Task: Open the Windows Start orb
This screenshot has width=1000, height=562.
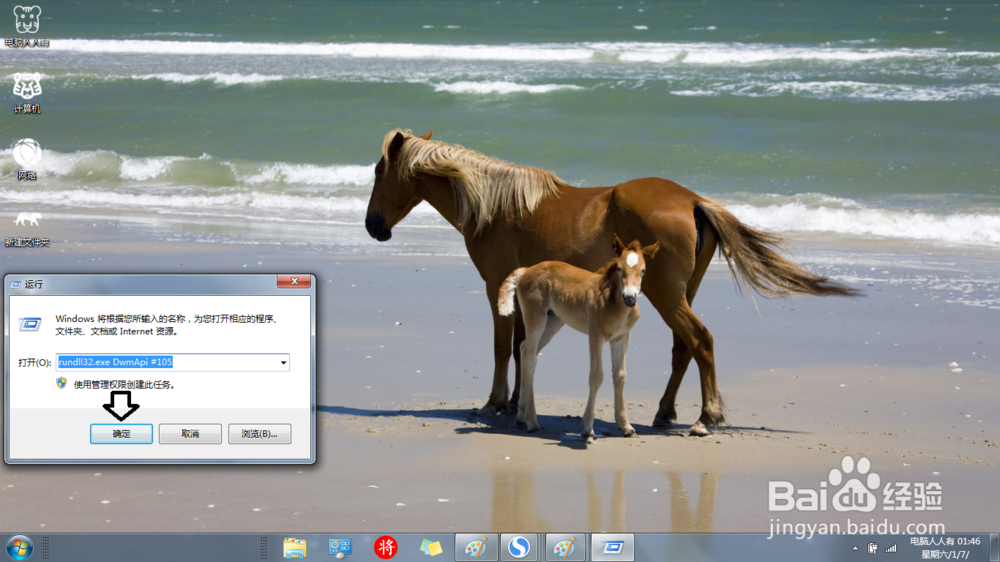Action: coord(20,548)
